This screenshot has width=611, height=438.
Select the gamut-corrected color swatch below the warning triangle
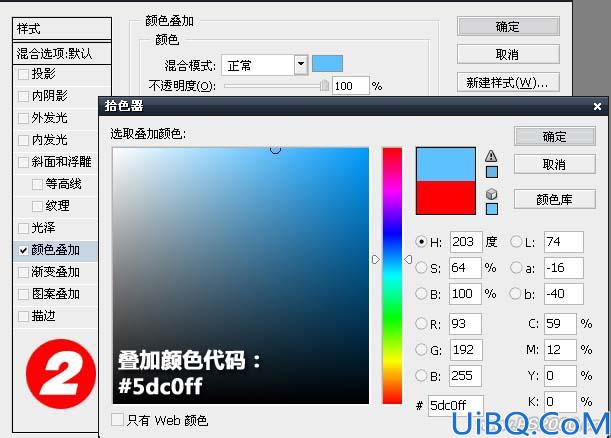492,172
